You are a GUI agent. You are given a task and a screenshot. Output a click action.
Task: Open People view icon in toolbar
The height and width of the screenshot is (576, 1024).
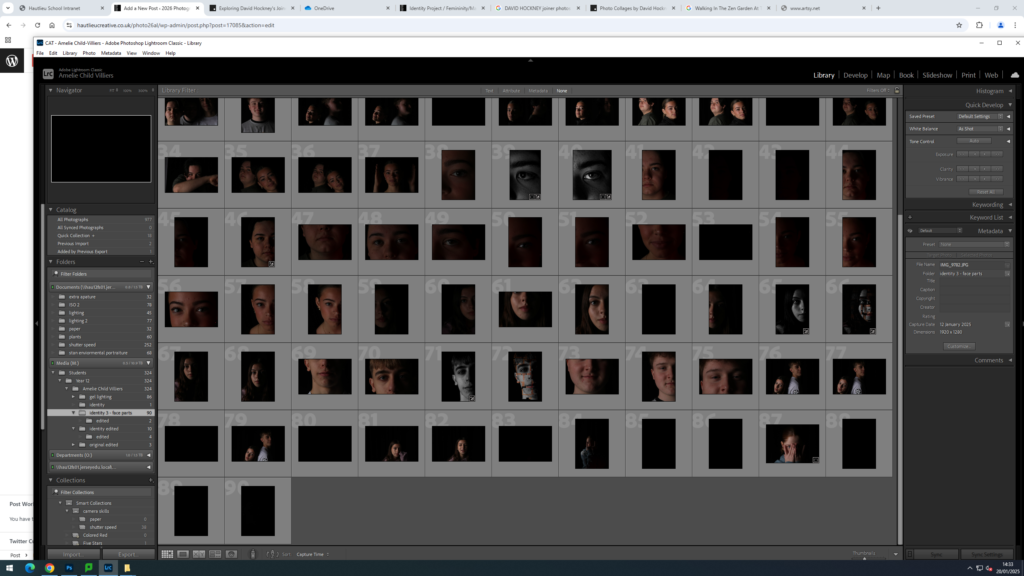click(231, 554)
